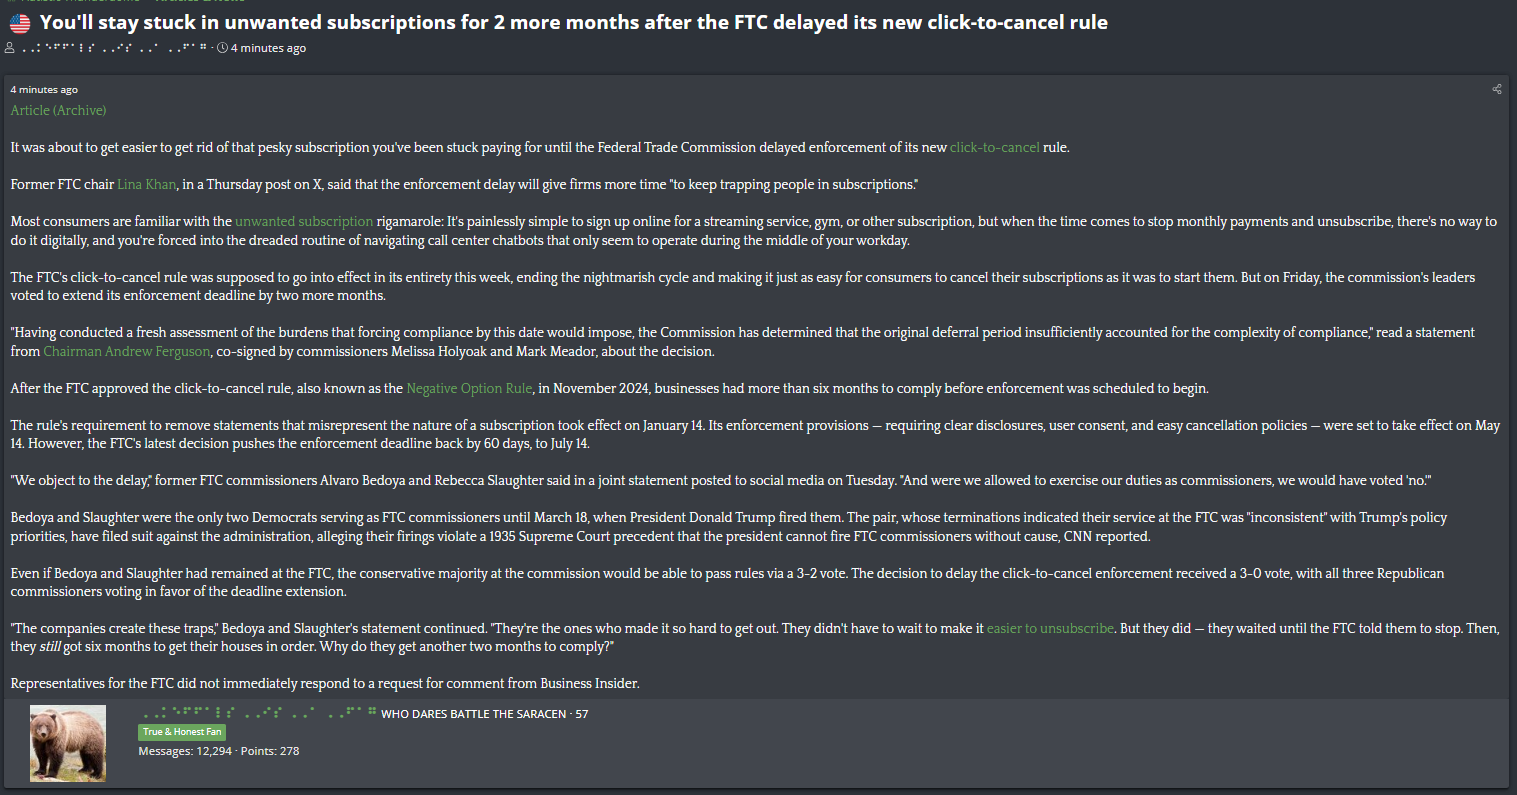
Task: Click the thread header 4 minutes ago time
Action: [x=268, y=48]
